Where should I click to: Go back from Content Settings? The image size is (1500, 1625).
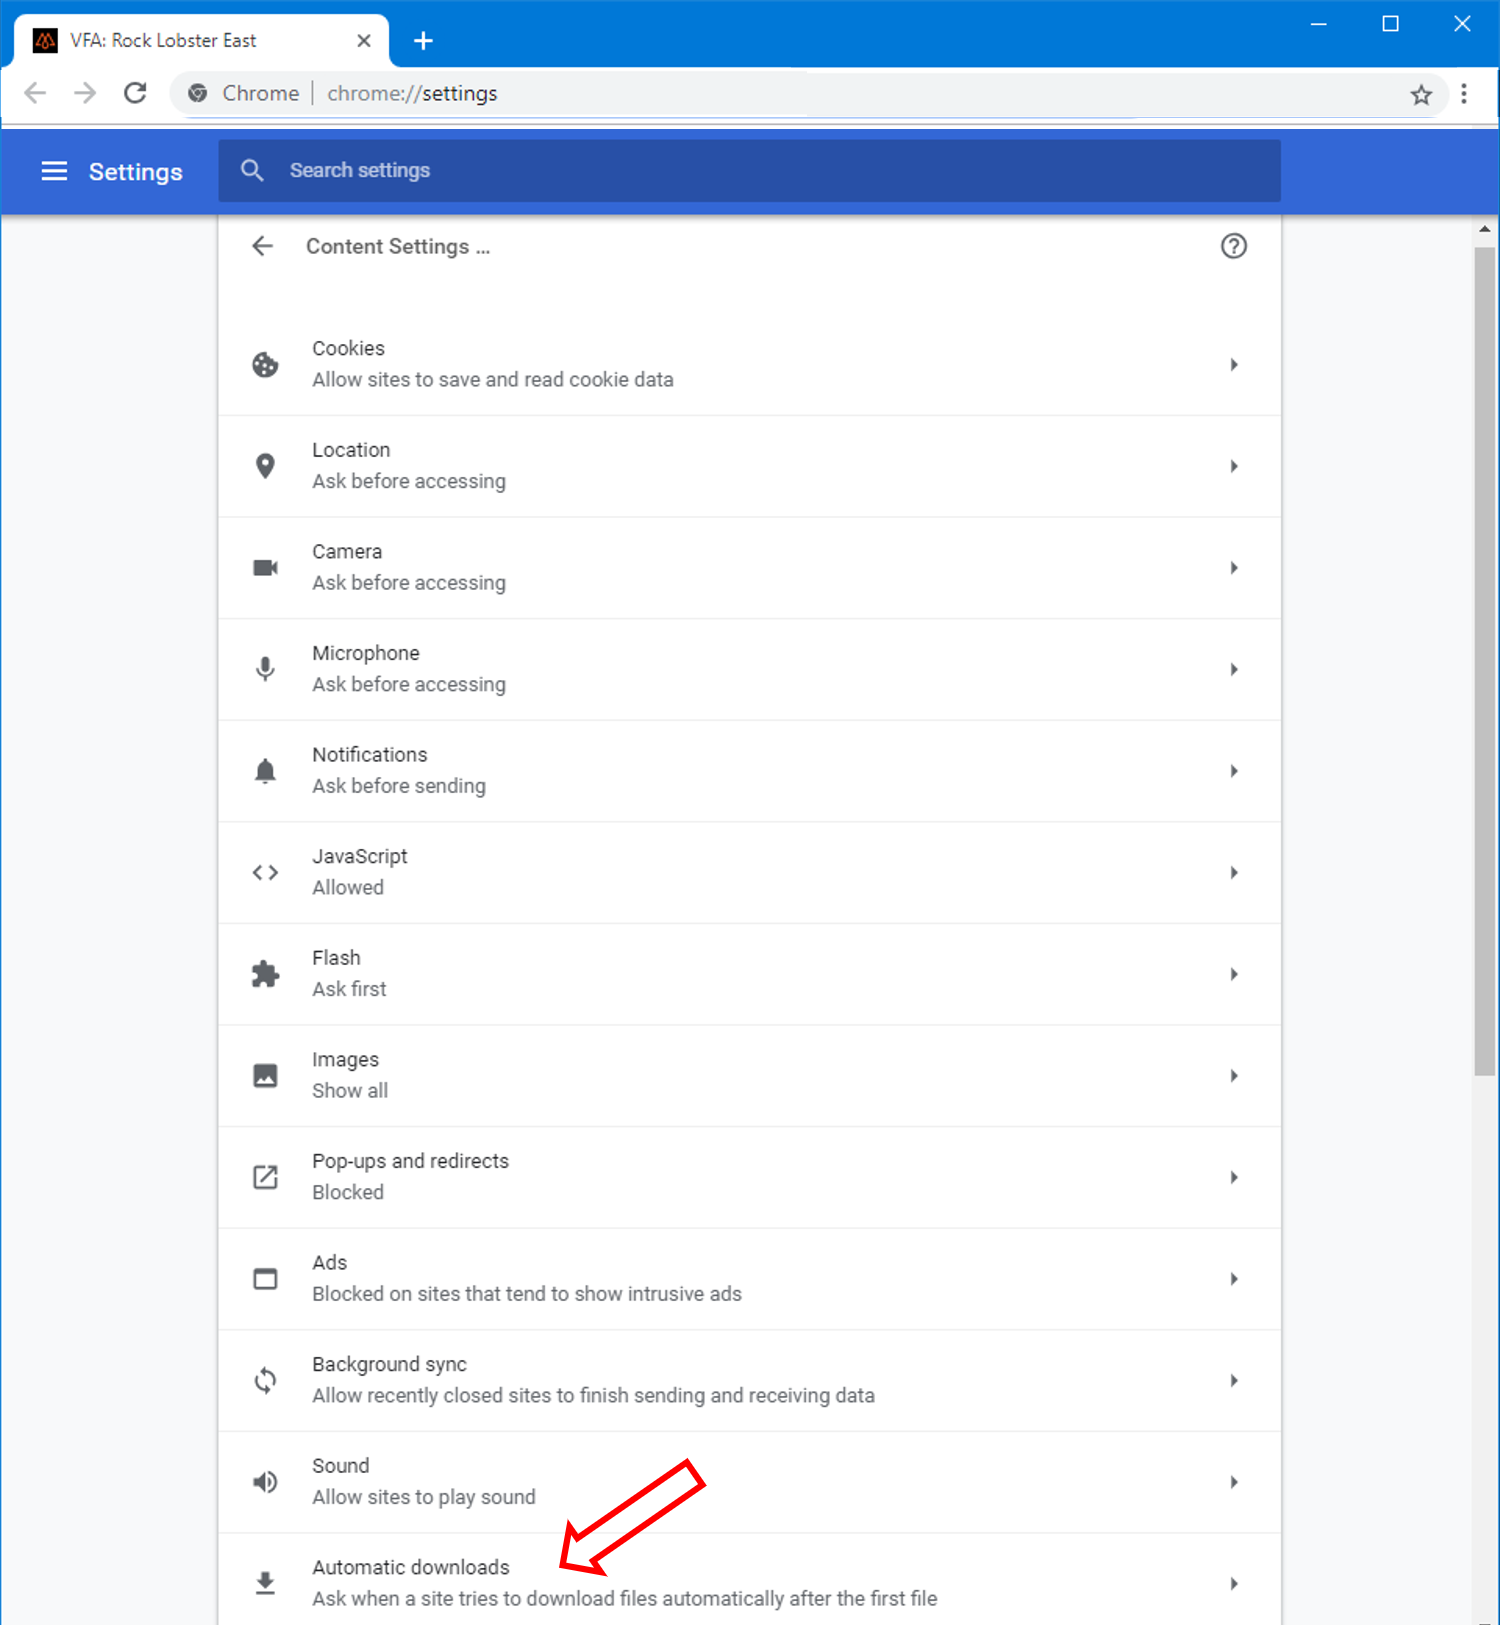tap(262, 246)
